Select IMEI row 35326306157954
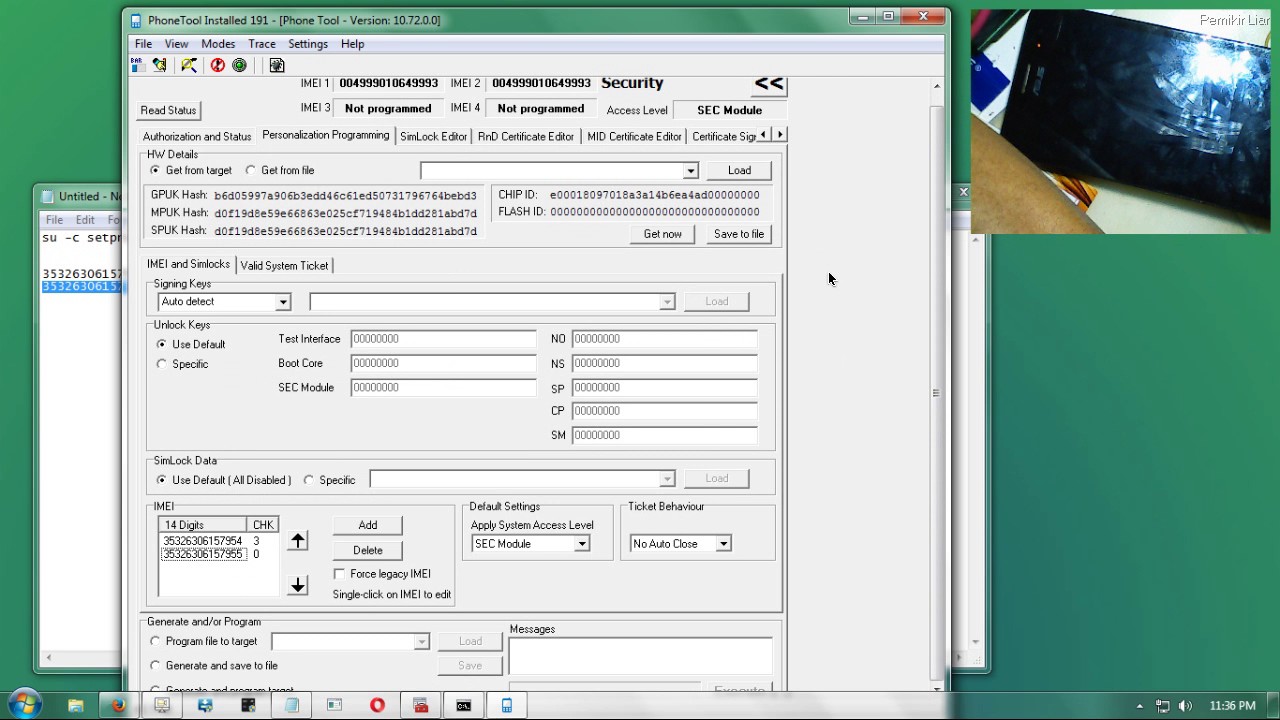This screenshot has height=720, width=1280. pyautogui.click(x=203, y=541)
